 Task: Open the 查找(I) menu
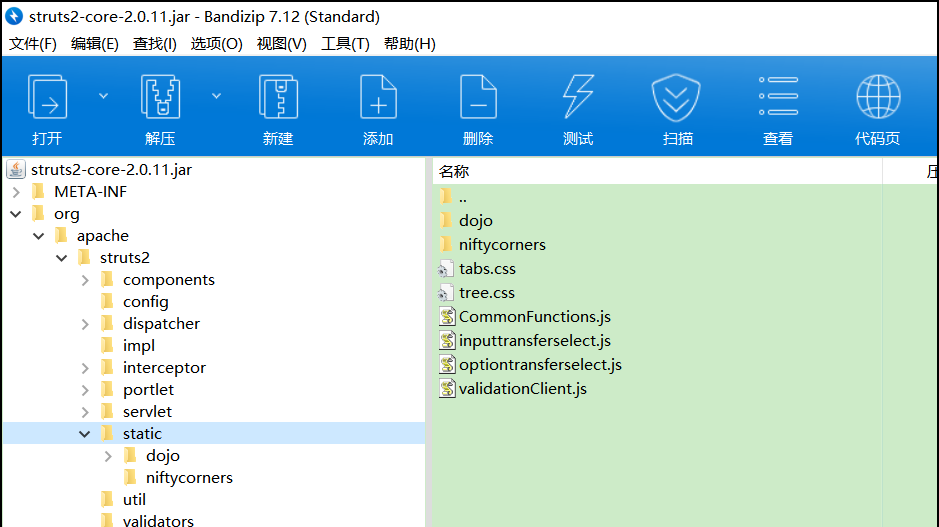click(155, 44)
